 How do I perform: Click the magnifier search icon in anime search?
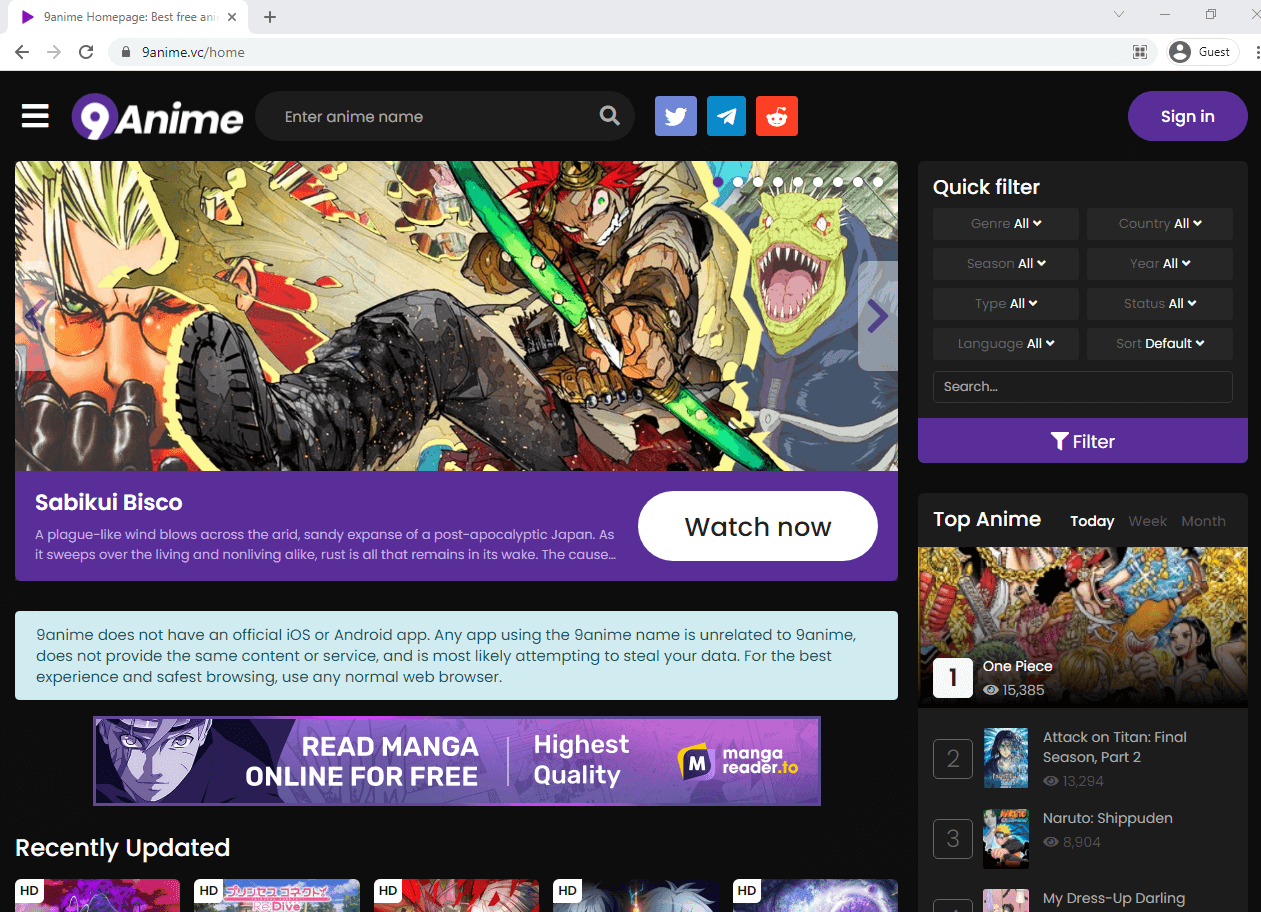609,116
